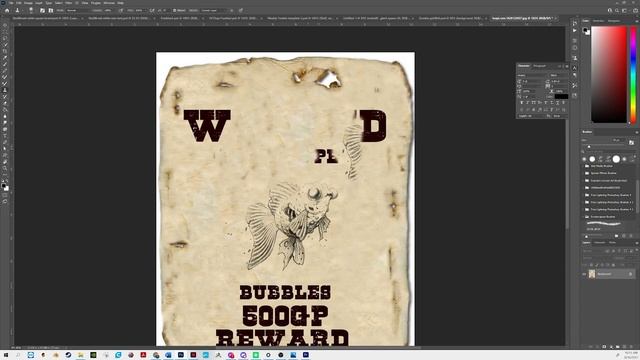Toggle pressure for size at the options bar end
640x360 pixels.
241,10
